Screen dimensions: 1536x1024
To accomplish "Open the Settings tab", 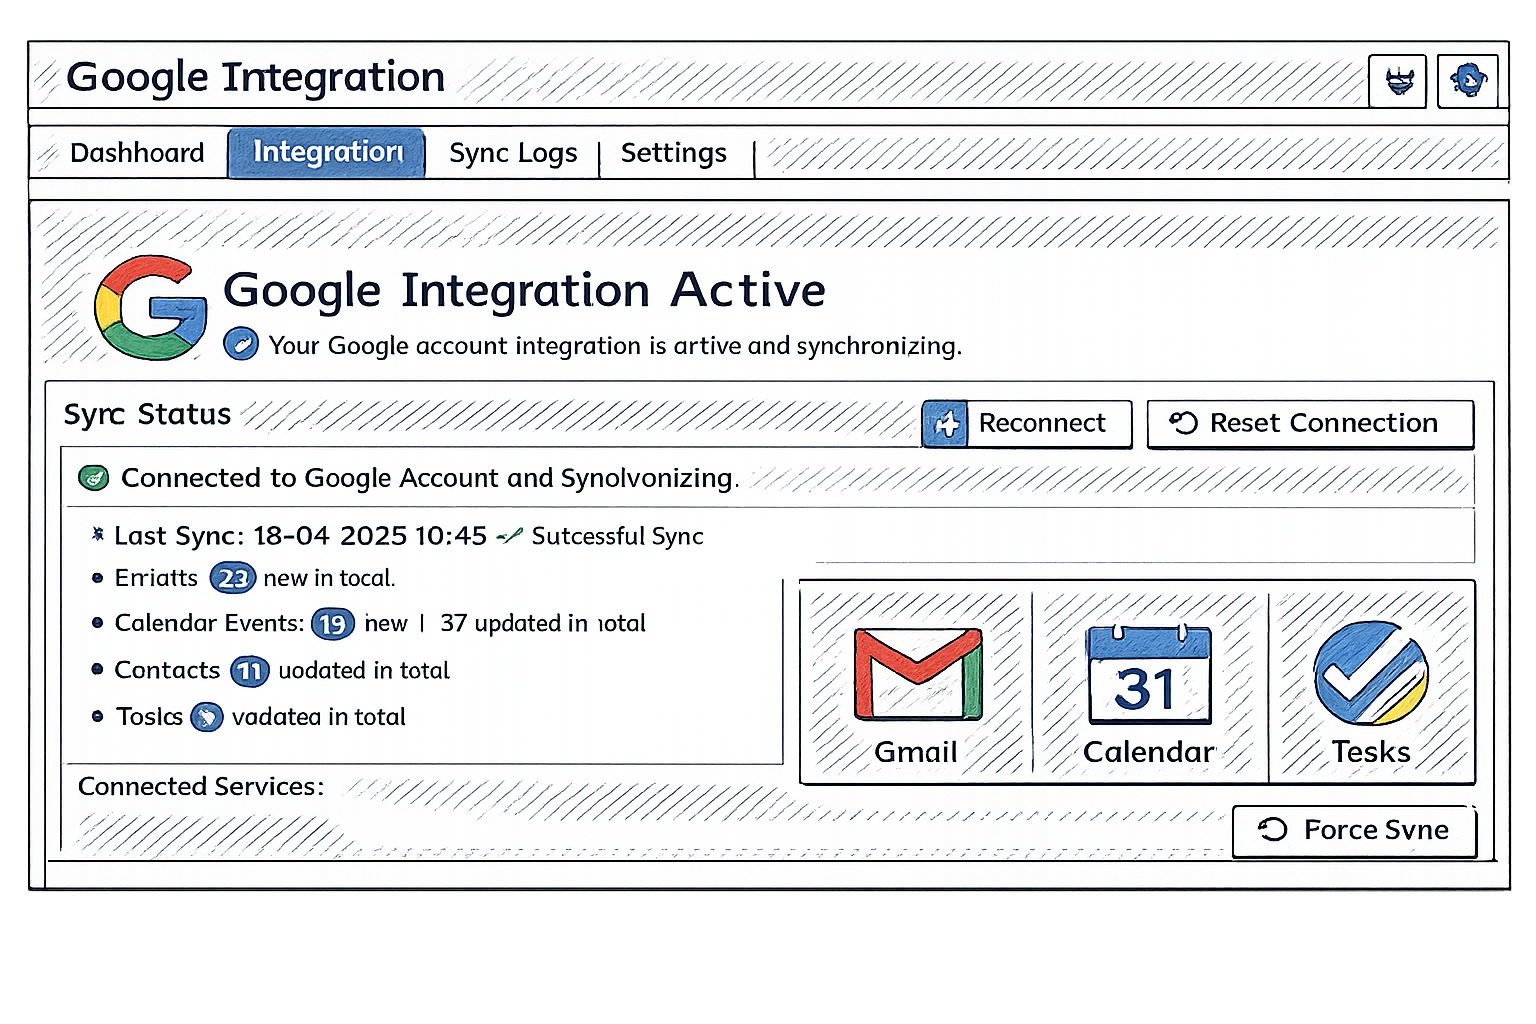I will click(674, 153).
